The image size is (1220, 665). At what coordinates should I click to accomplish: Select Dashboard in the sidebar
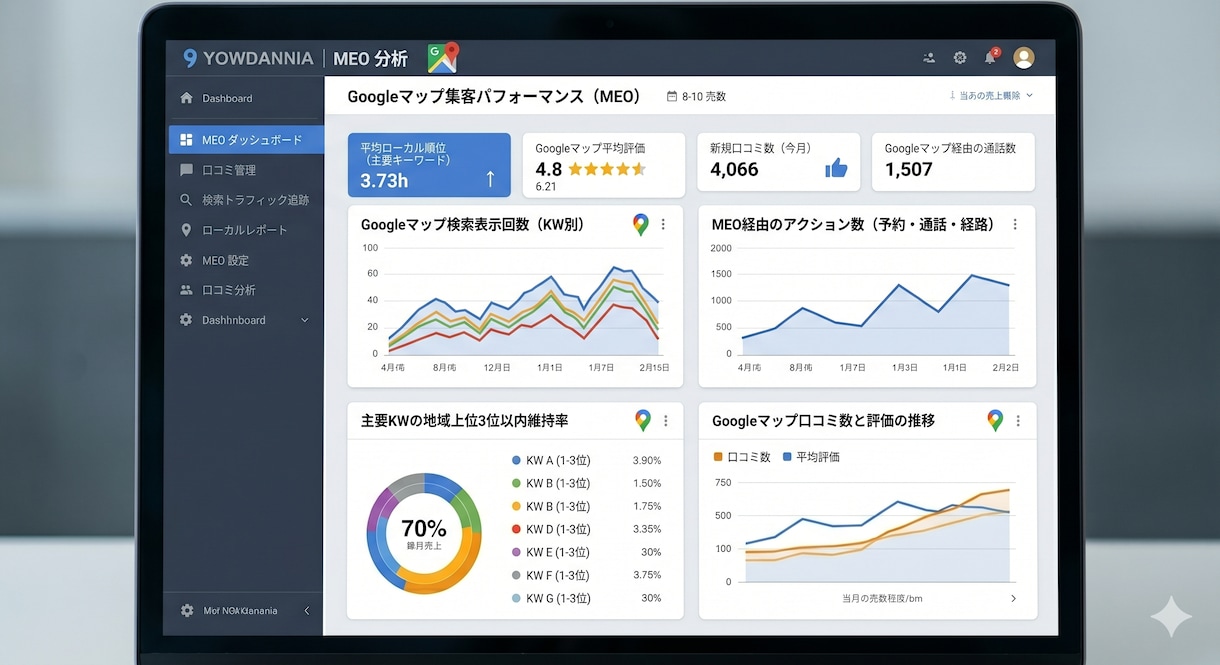click(245, 98)
